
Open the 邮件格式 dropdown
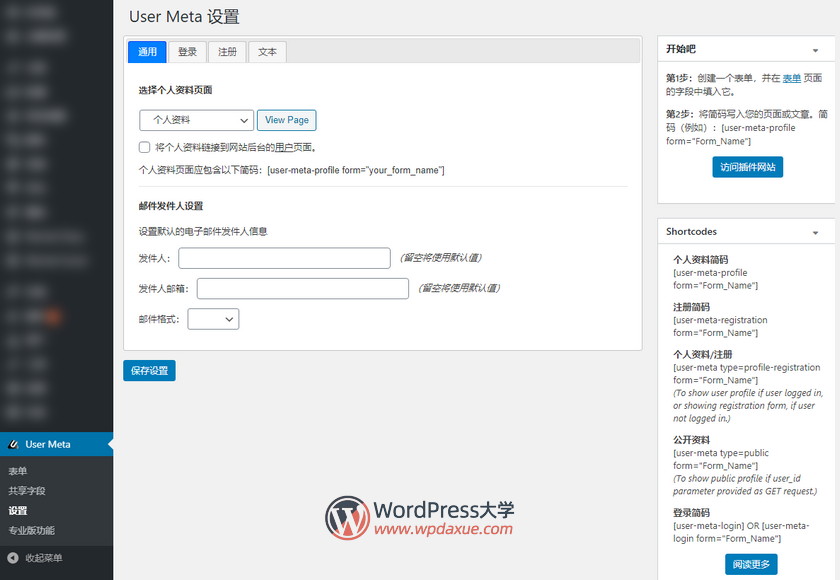coord(213,319)
